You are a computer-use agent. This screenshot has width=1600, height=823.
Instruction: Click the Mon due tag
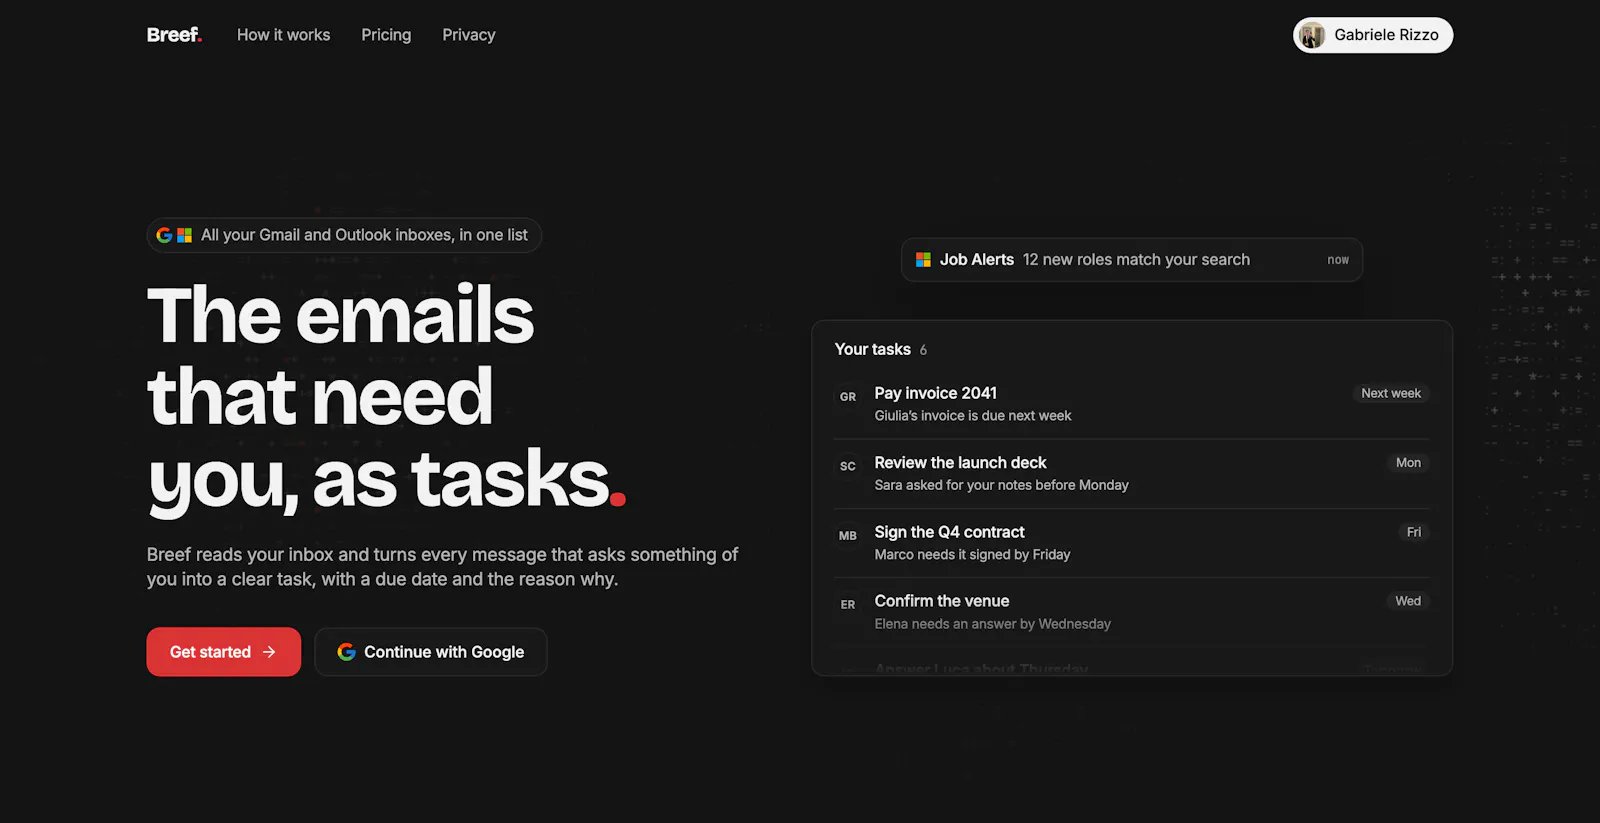tap(1408, 462)
